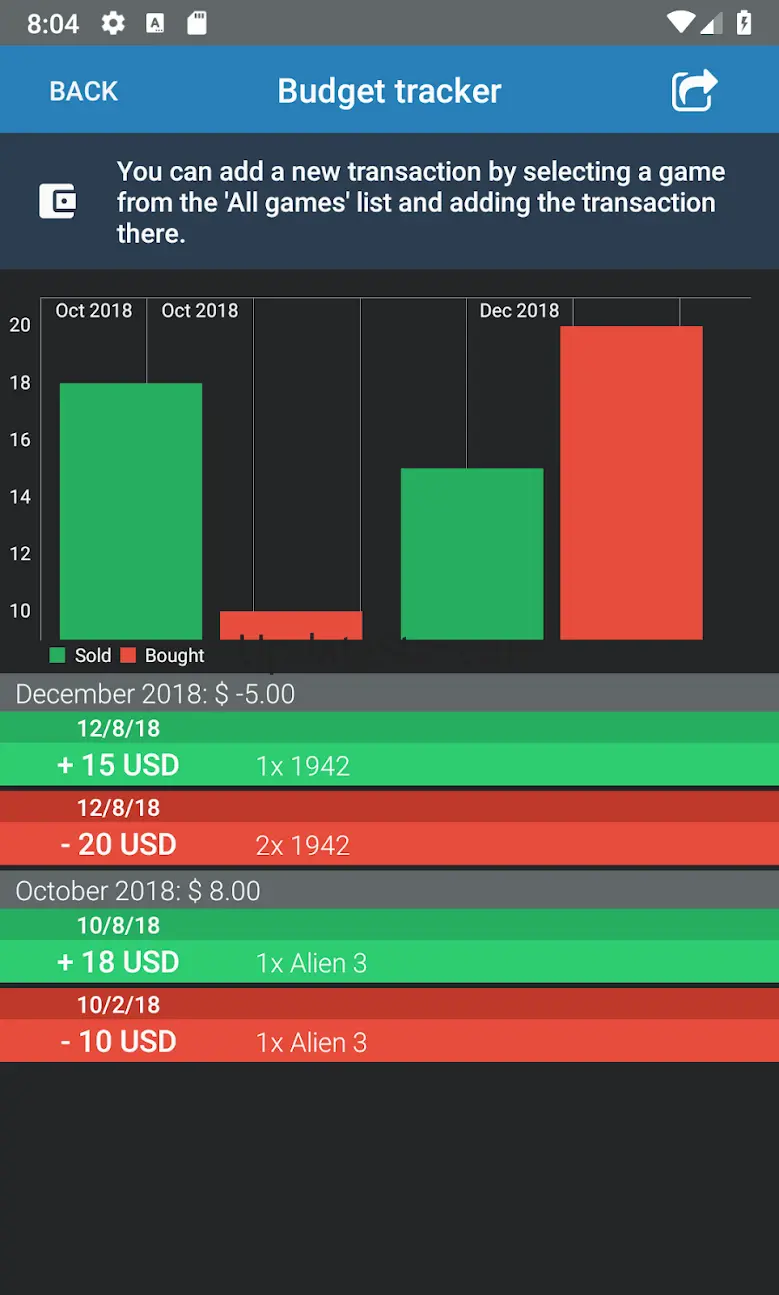Select the short red bar at 10
The width and height of the screenshot is (779, 1295).
(x=291, y=625)
